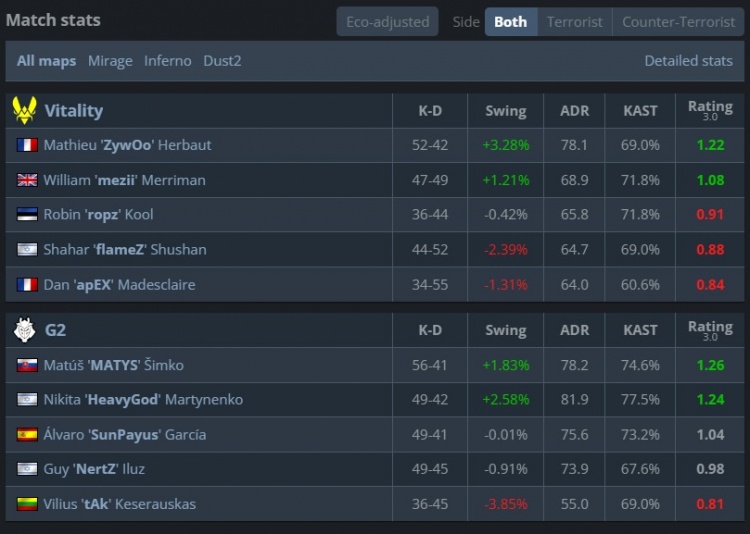Open the Dust2 map tab

point(222,61)
